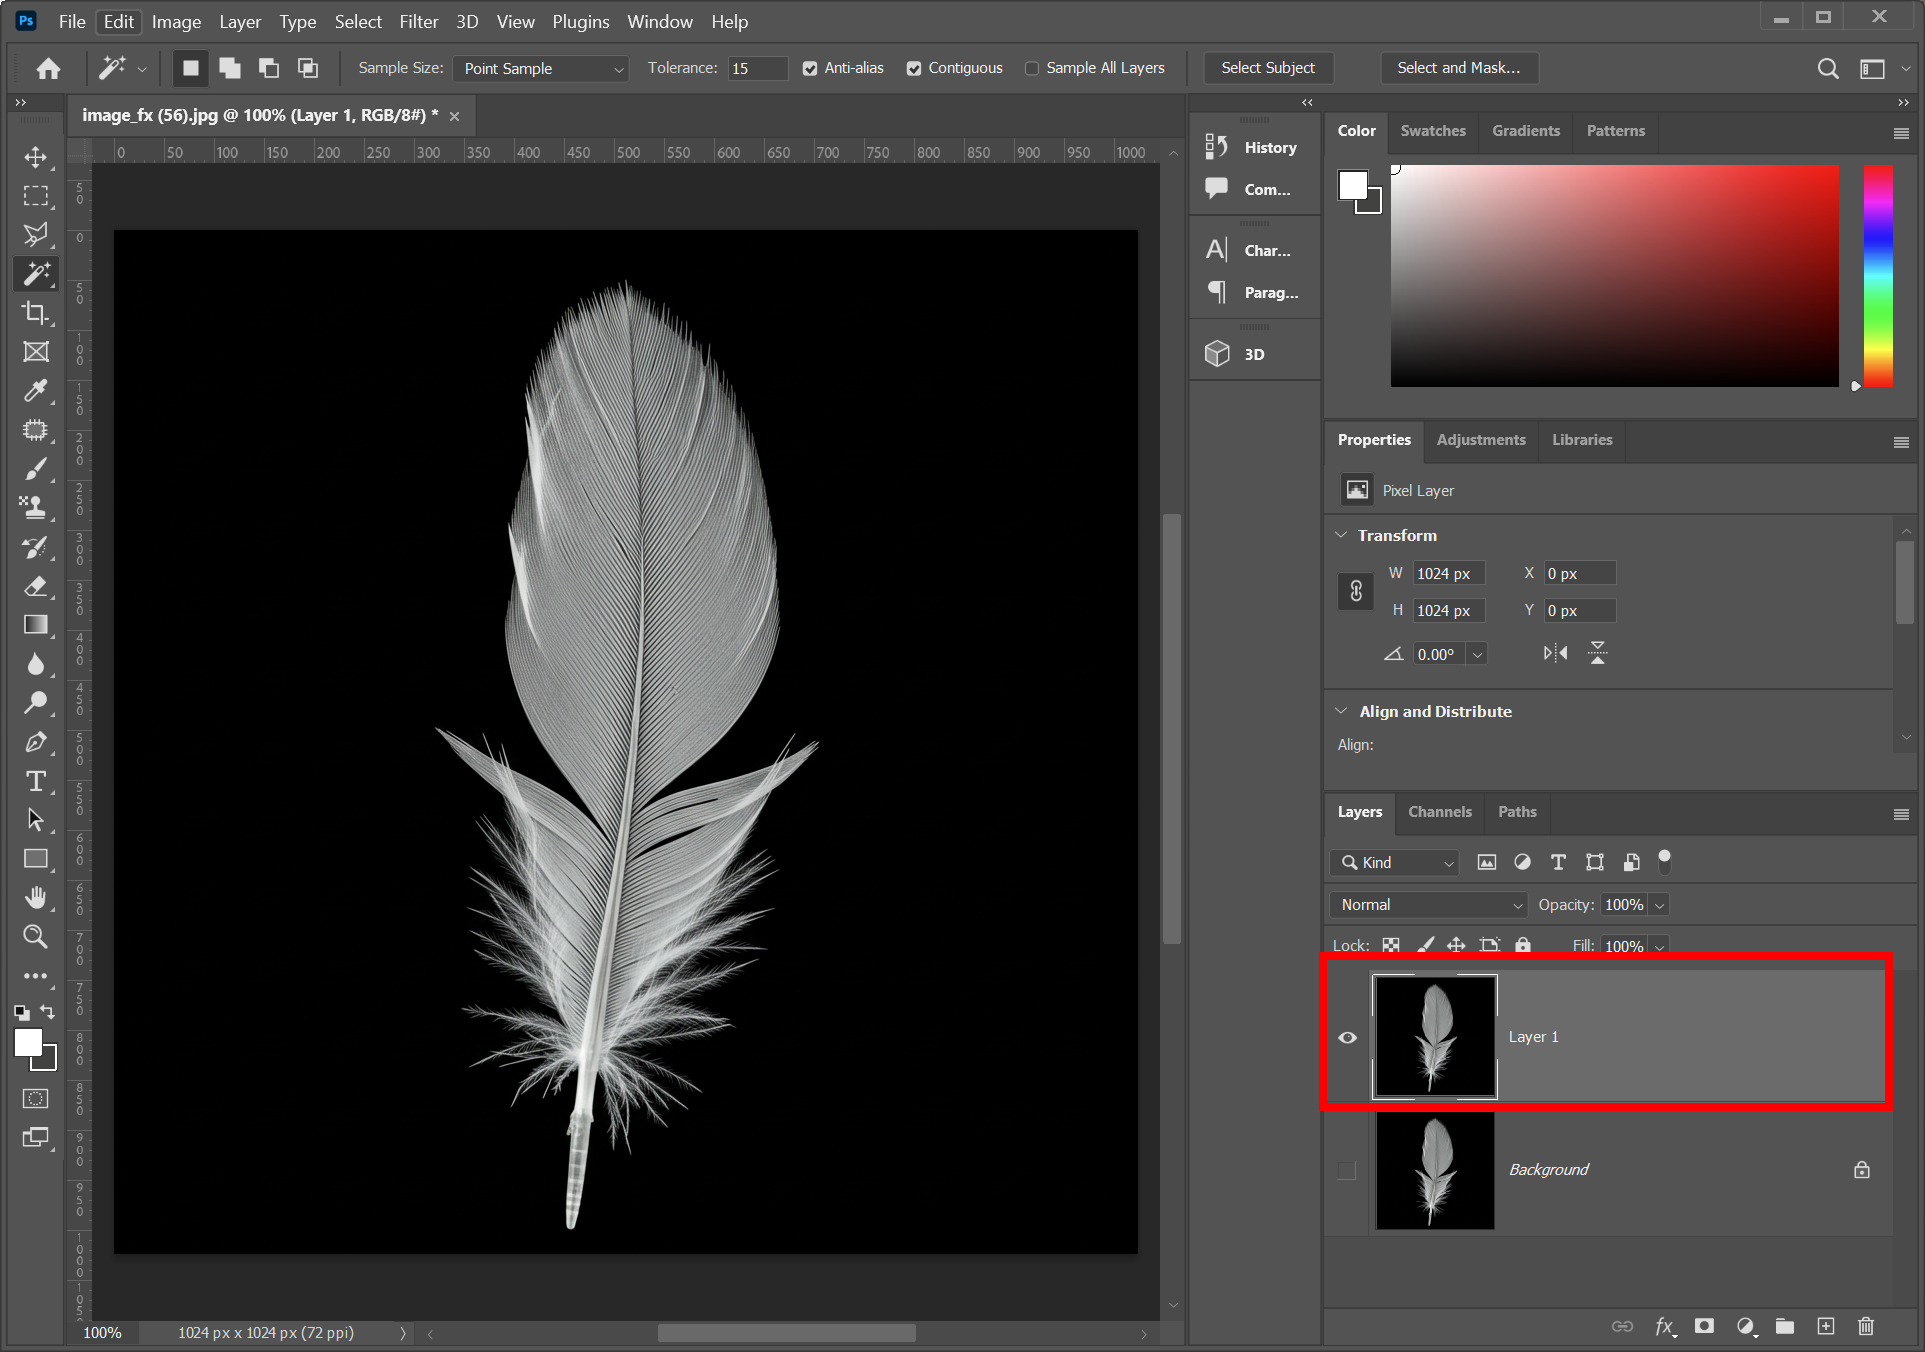Click the delete layer trash icon
The width and height of the screenshot is (1925, 1352).
point(1865,1326)
